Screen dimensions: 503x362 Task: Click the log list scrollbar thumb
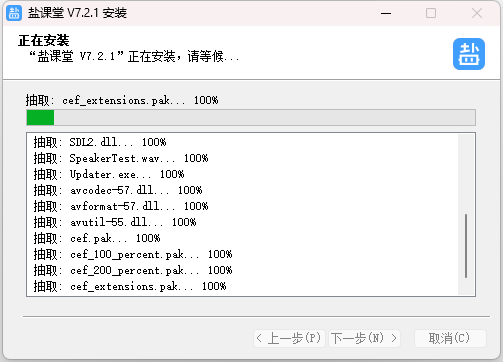click(x=466, y=246)
